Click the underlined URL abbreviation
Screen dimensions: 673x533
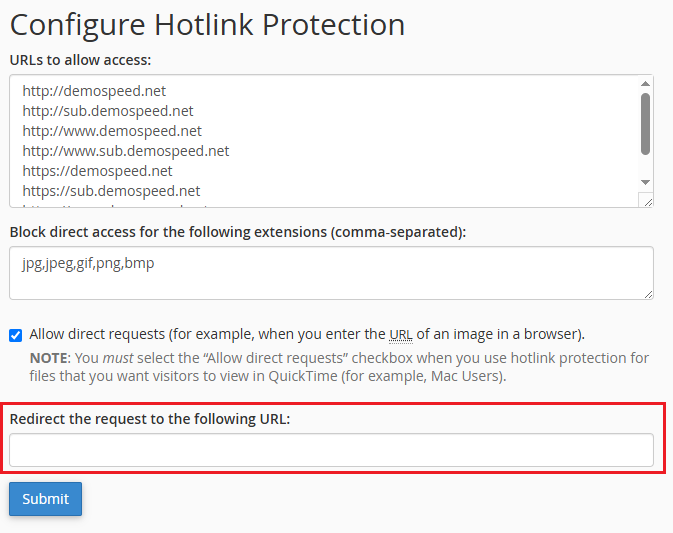point(400,334)
